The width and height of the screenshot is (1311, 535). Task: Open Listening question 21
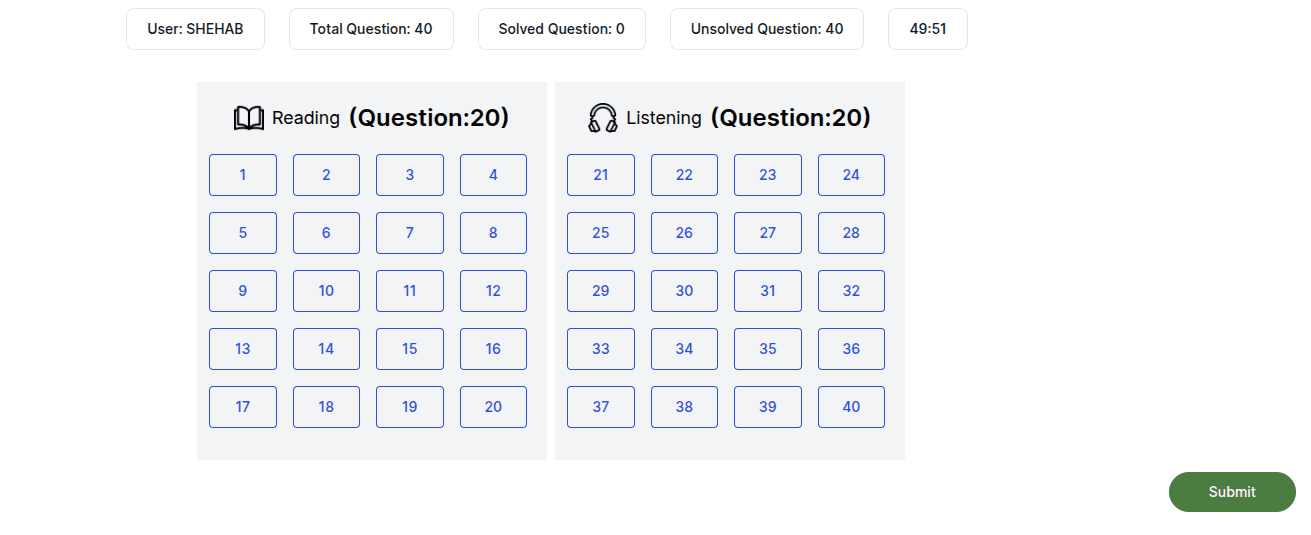(601, 175)
